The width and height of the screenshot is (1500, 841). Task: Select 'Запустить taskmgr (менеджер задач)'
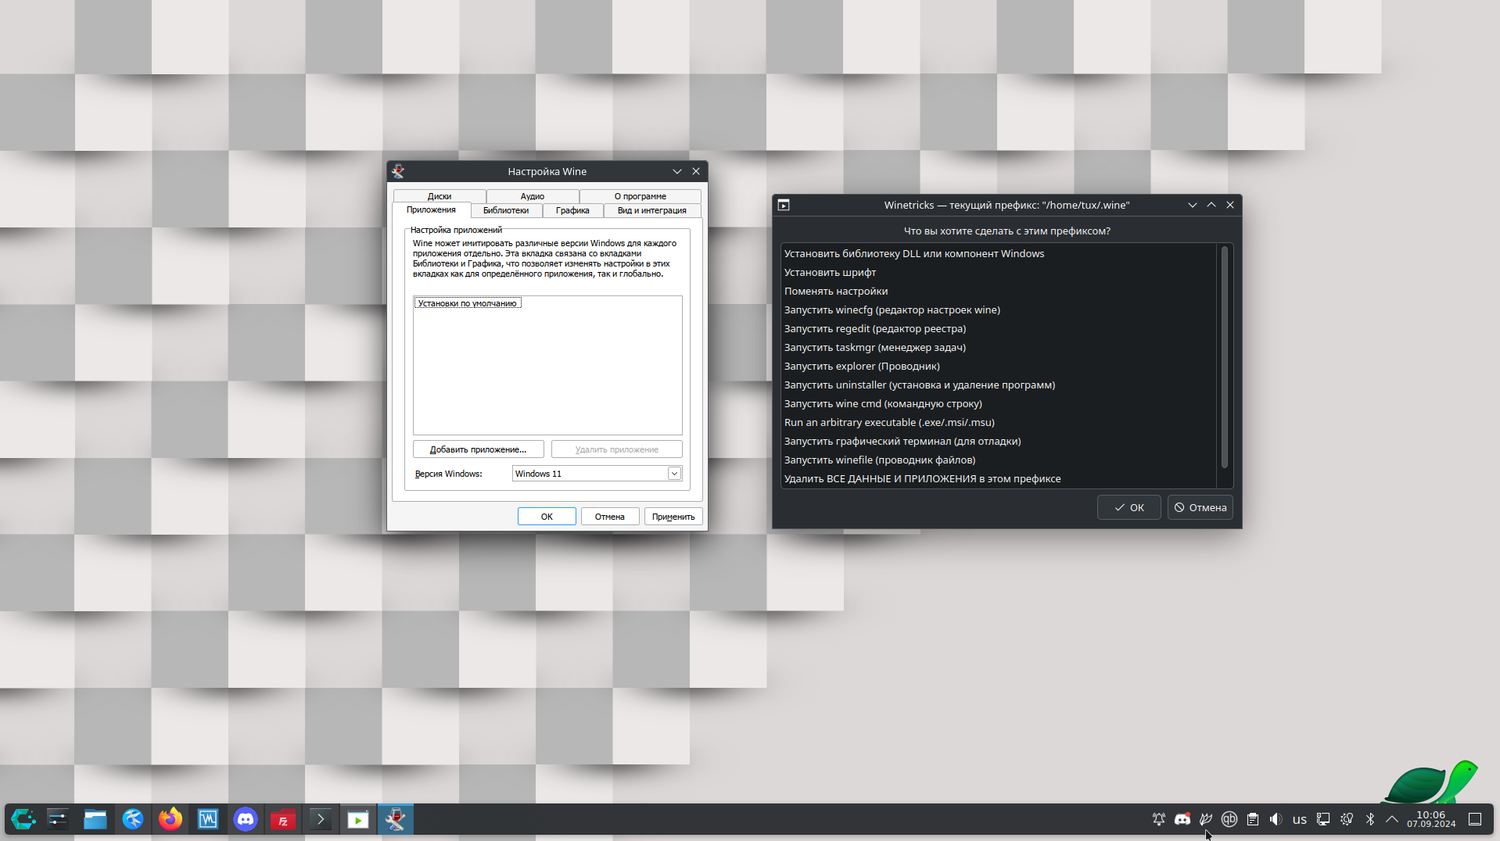(999, 347)
